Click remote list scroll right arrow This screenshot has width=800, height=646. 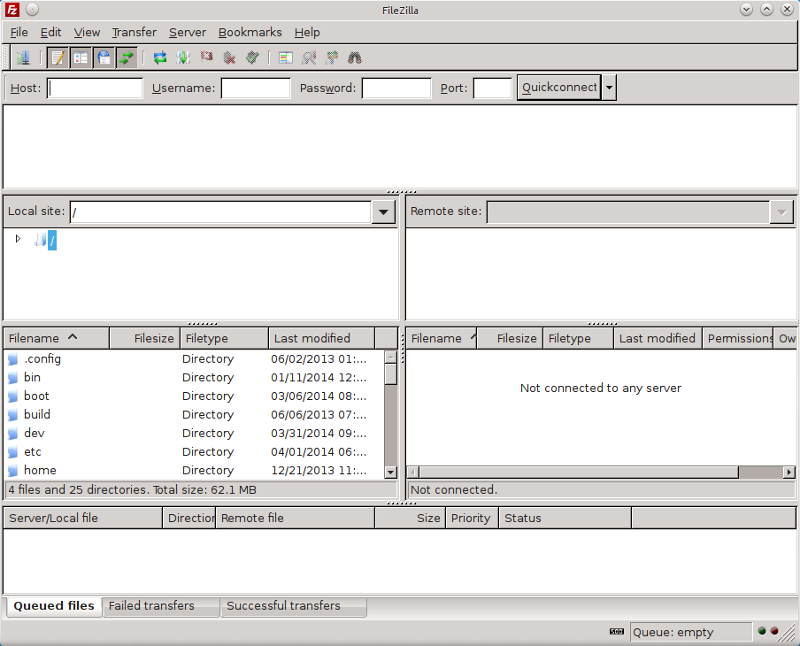click(x=789, y=472)
